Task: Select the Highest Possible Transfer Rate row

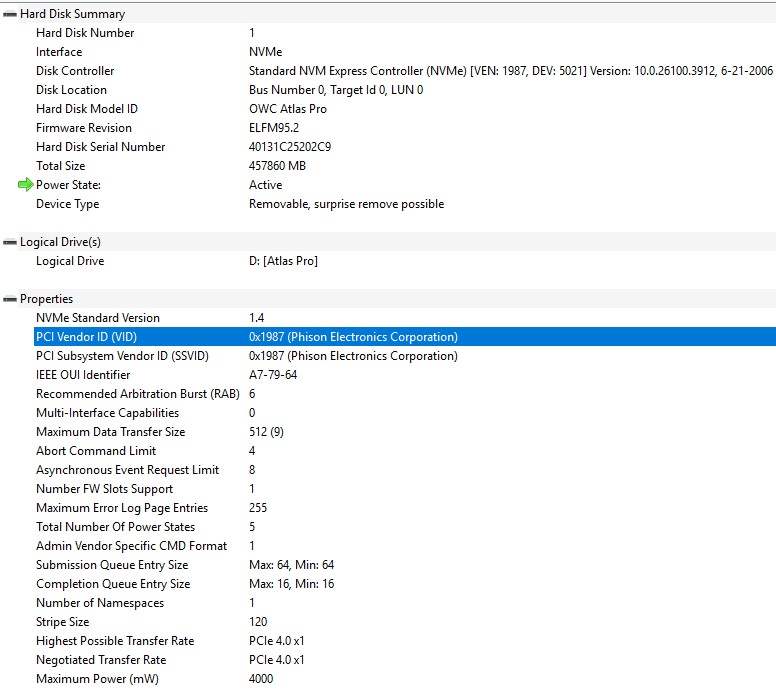Action: [x=405, y=641]
